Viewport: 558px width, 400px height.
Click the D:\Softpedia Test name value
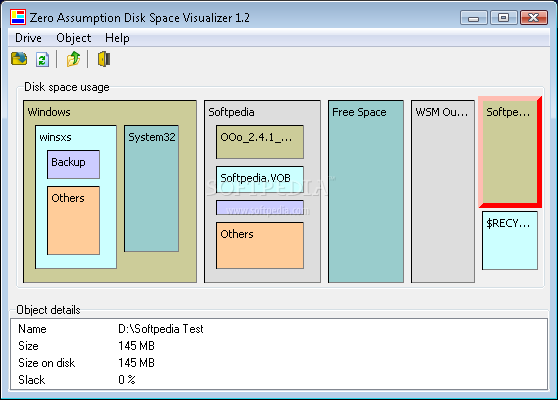point(160,329)
